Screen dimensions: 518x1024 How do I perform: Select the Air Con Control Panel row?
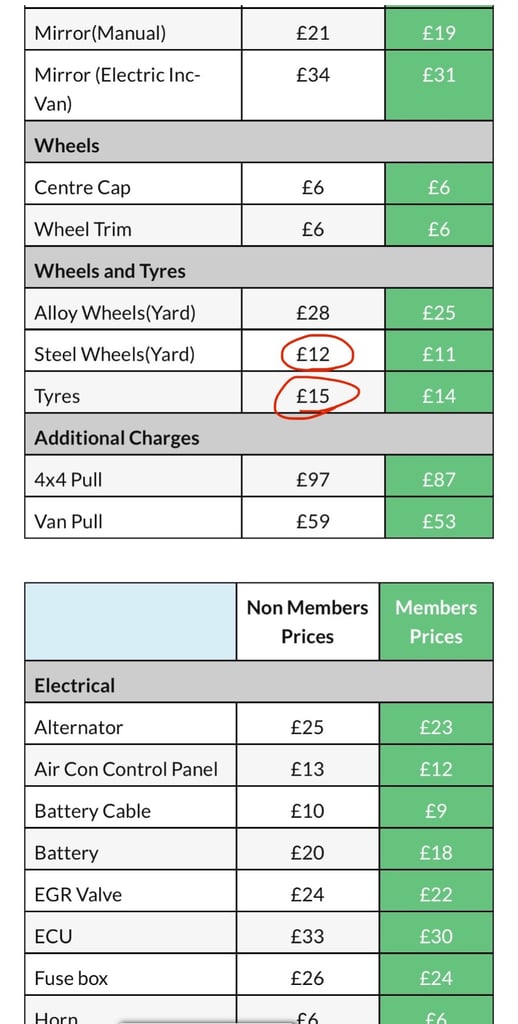coord(259,769)
